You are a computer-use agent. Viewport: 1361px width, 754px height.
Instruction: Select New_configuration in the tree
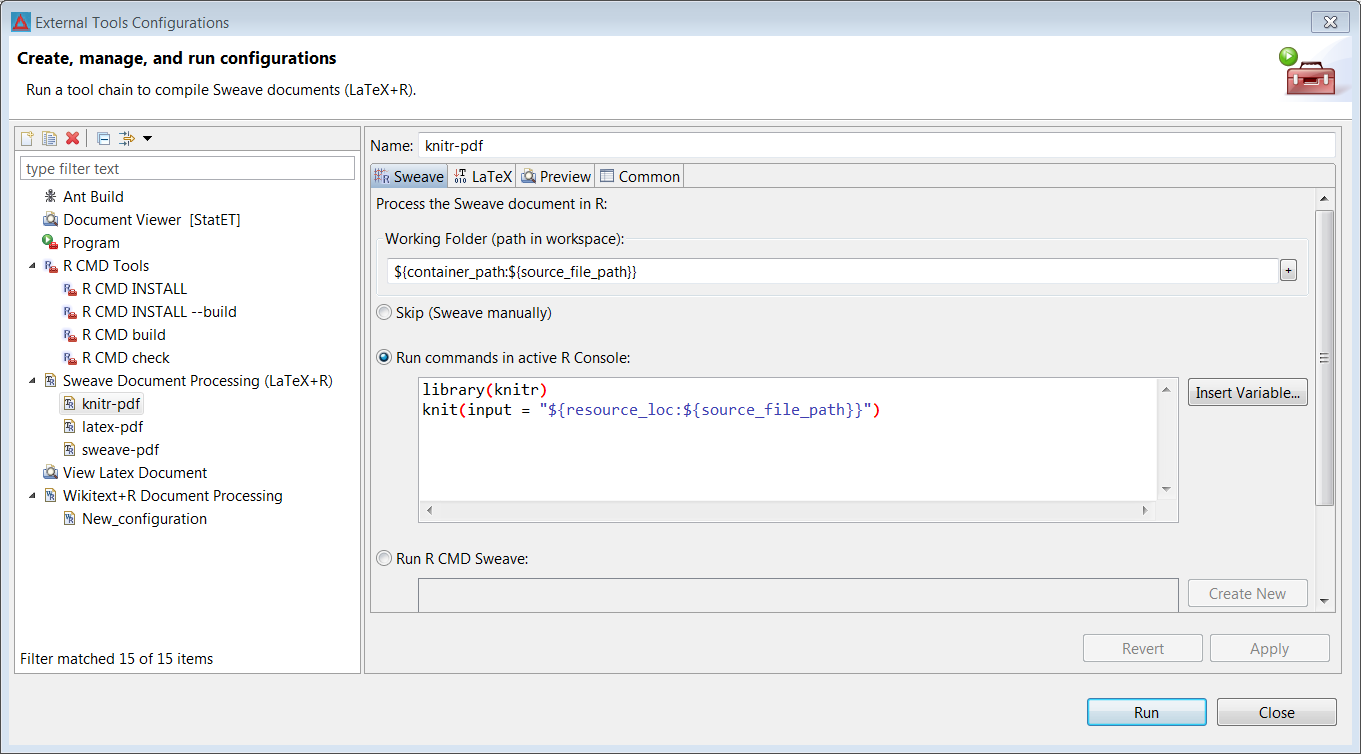144,519
